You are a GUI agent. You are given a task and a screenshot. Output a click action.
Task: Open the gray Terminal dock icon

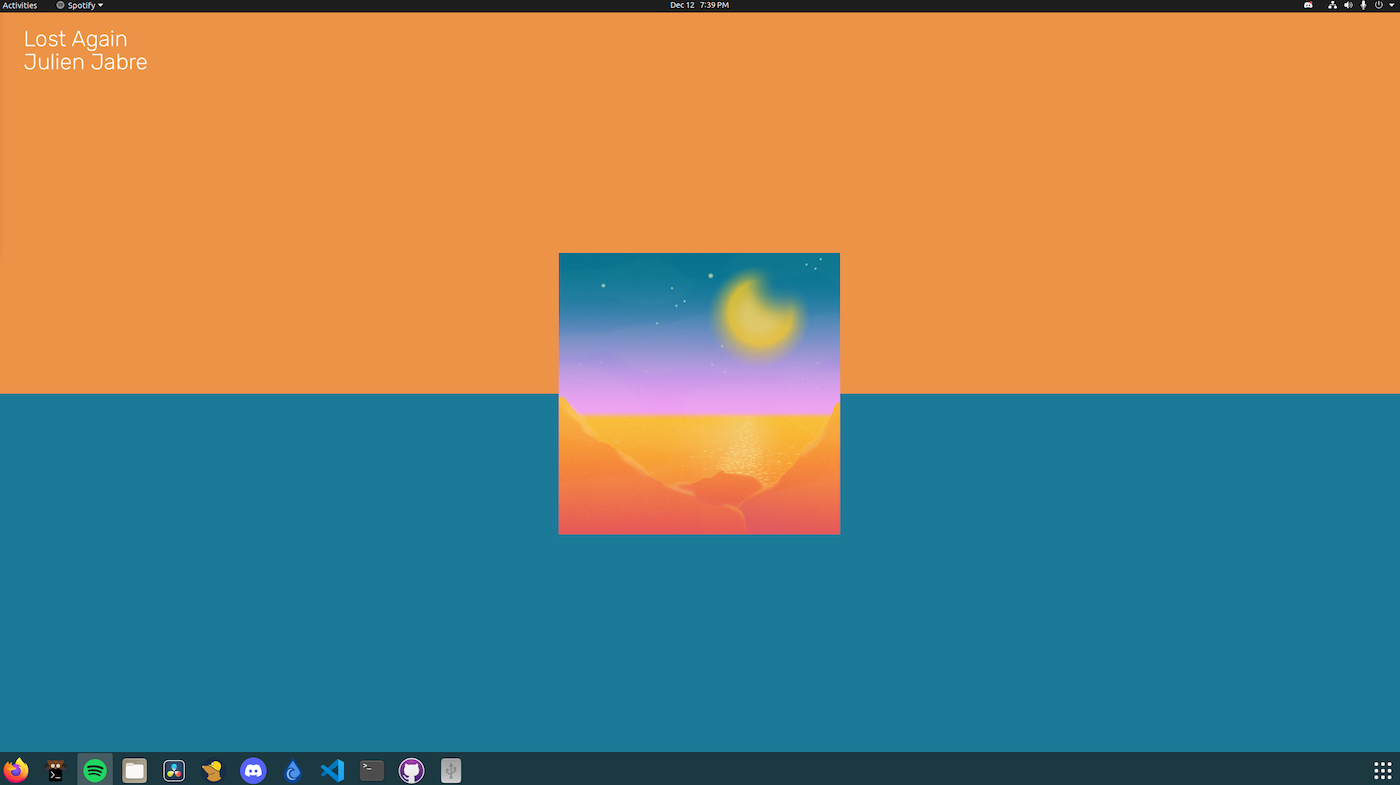(x=372, y=770)
